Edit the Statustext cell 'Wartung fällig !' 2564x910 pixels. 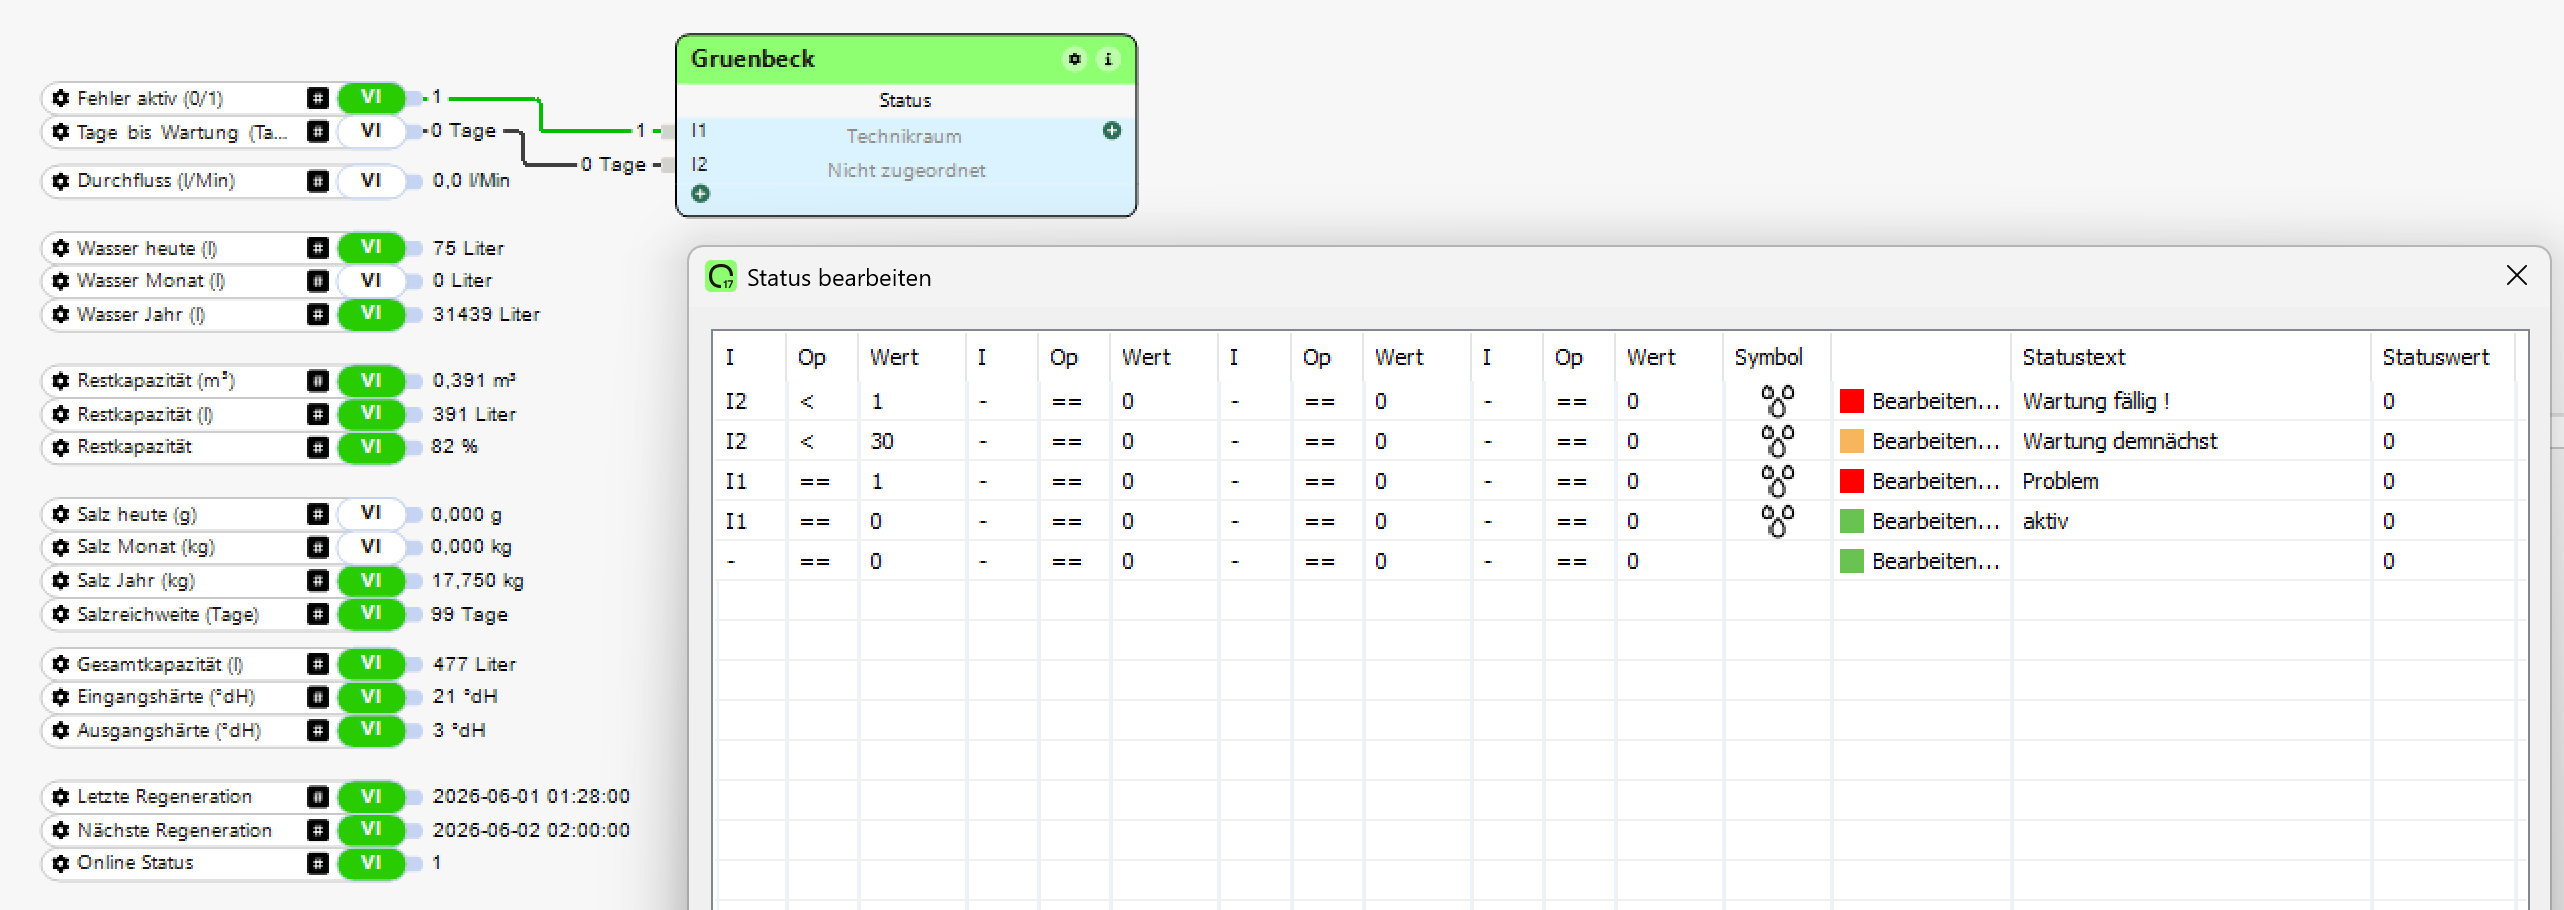click(x=2190, y=401)
